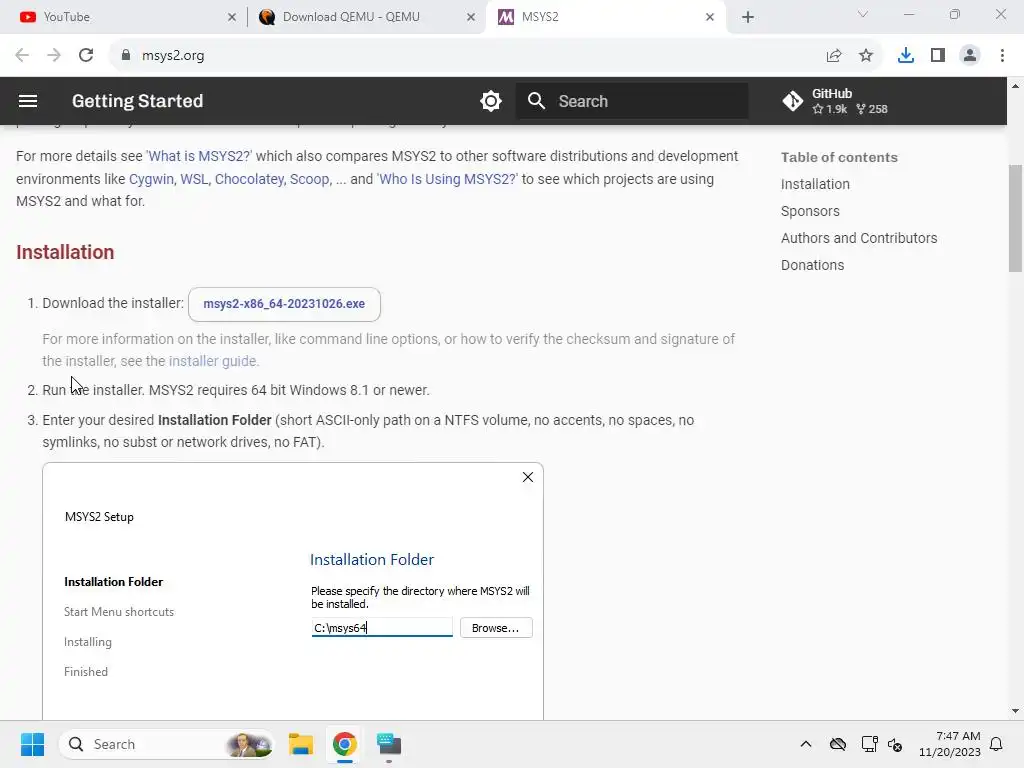
Task: Open the Chrome downloads icon
Action: click(906, 56)
